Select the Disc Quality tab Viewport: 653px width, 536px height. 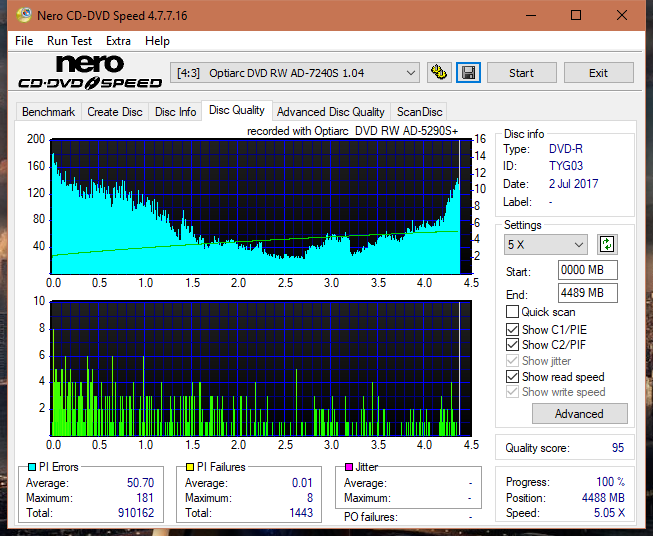click(x=237, y=110)
